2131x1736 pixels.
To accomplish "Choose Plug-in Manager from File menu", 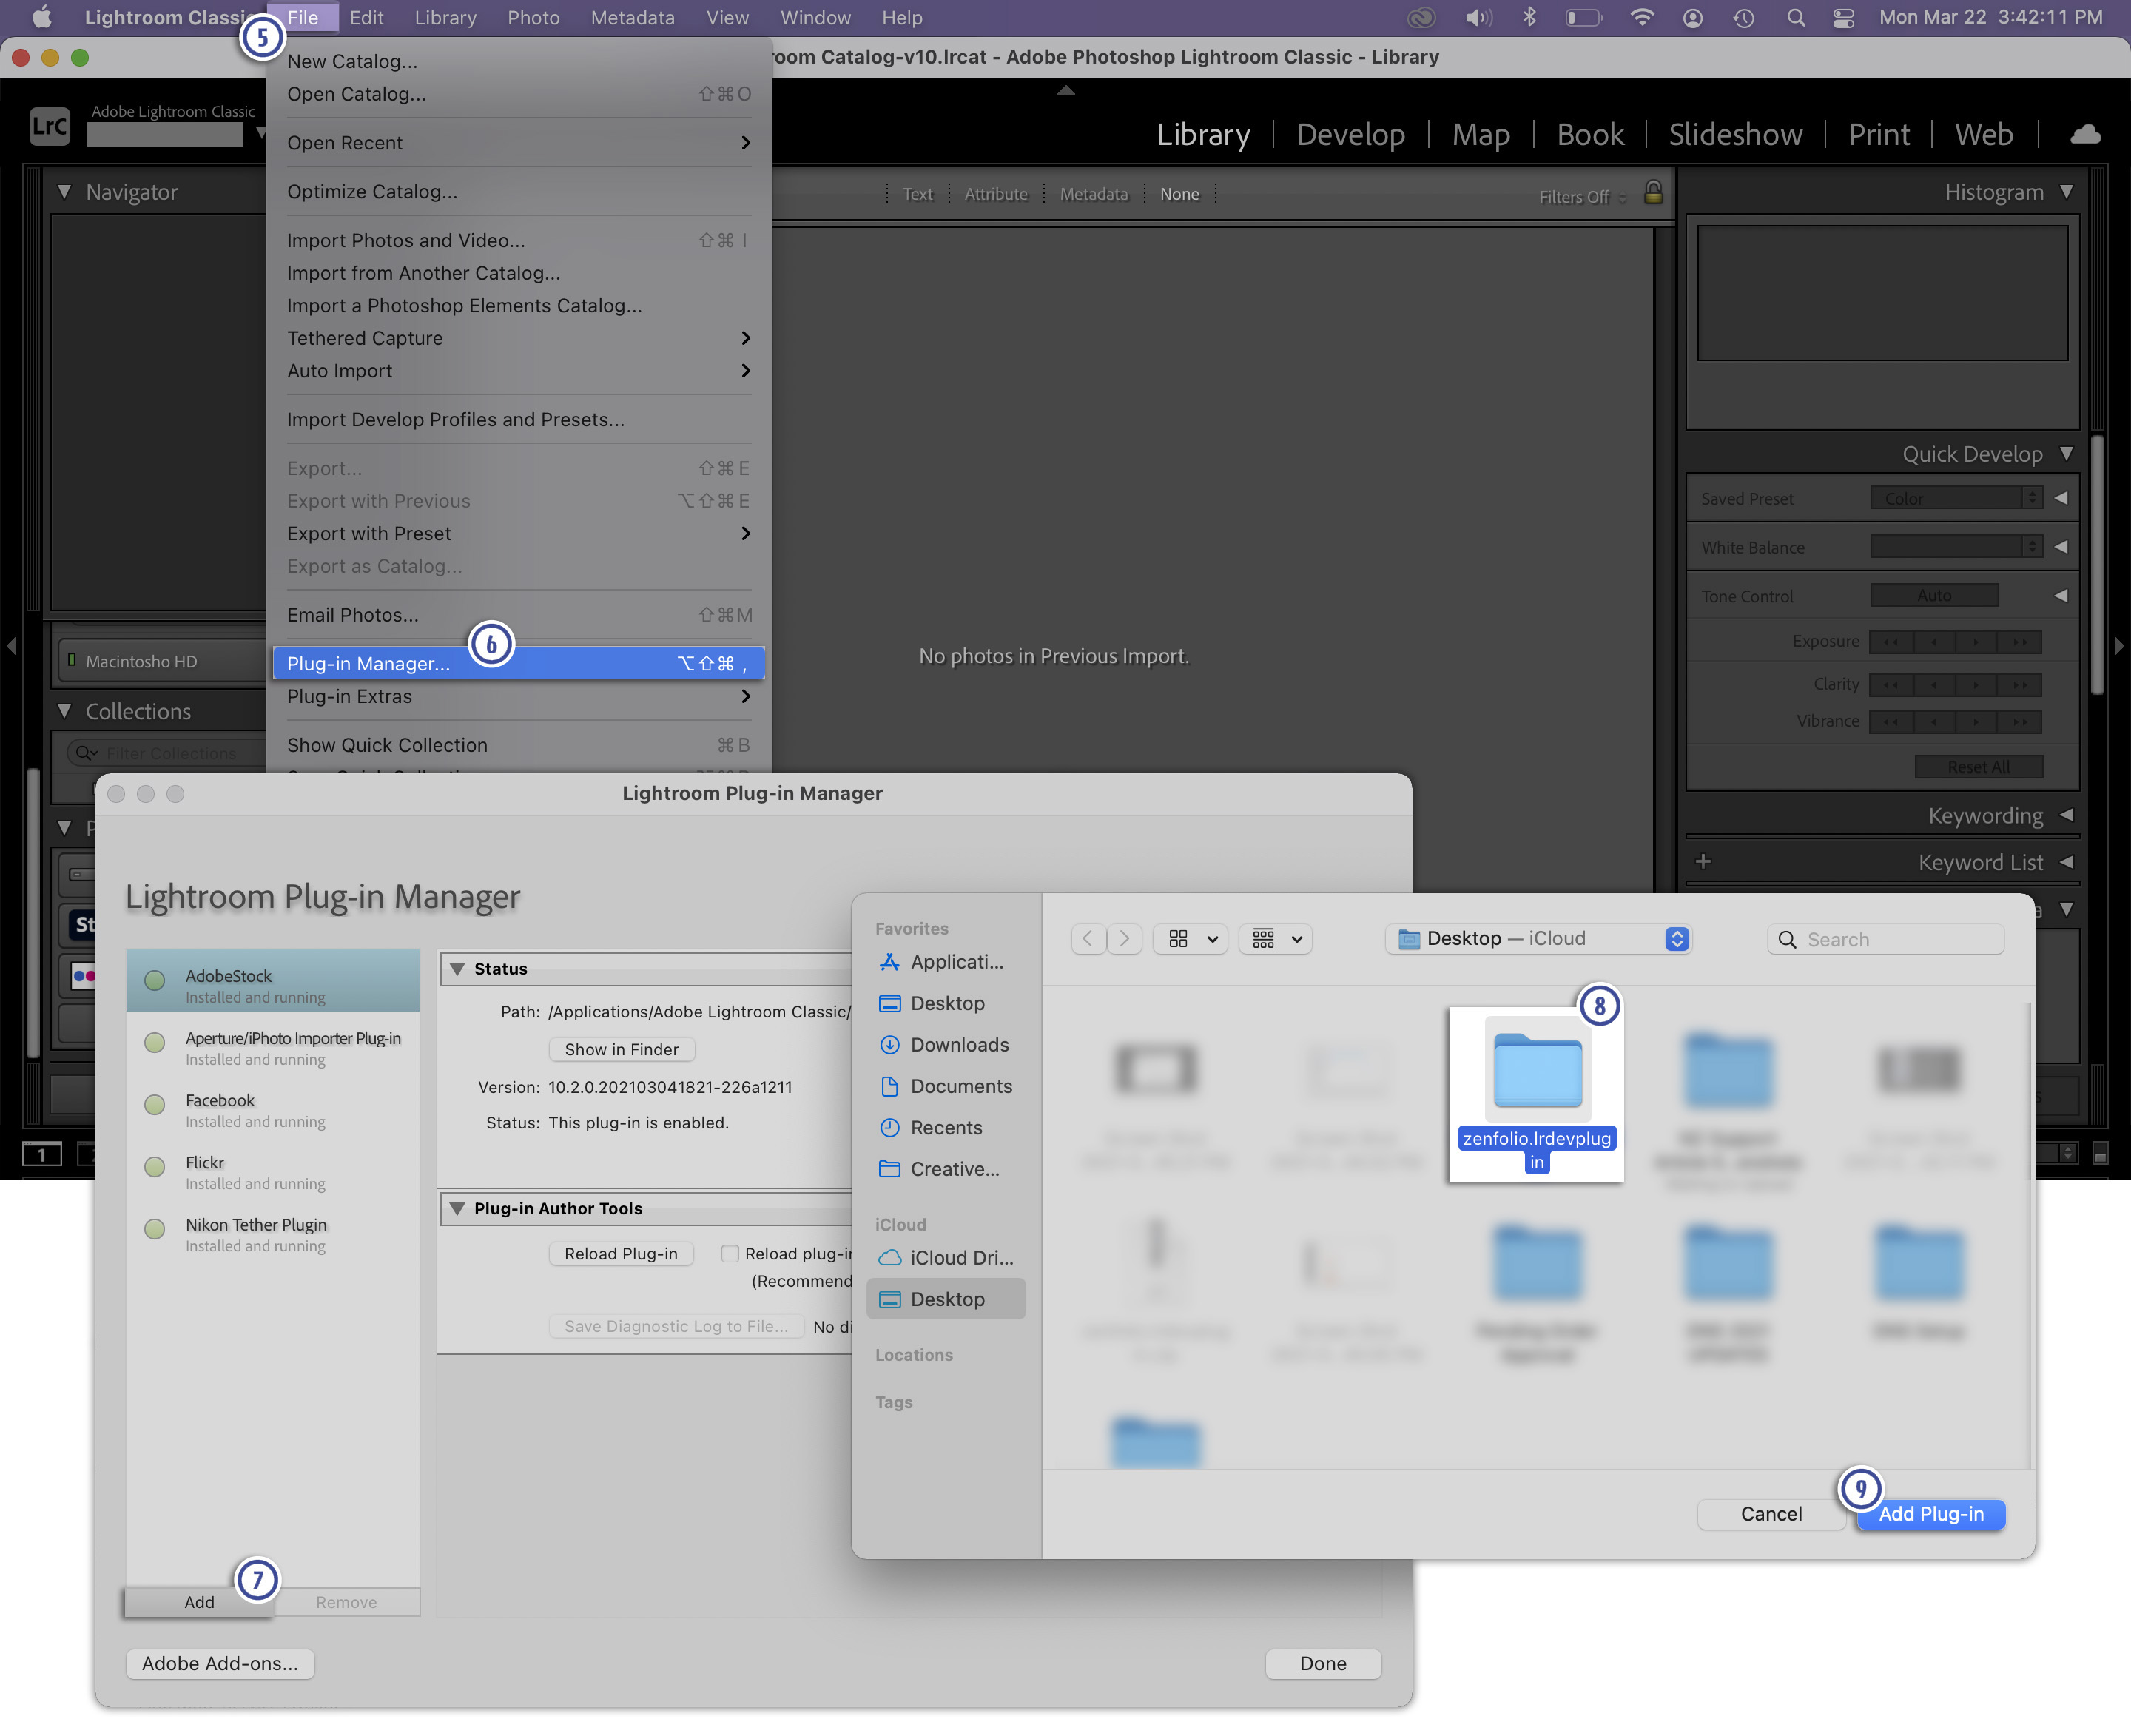I will point(518,663).
